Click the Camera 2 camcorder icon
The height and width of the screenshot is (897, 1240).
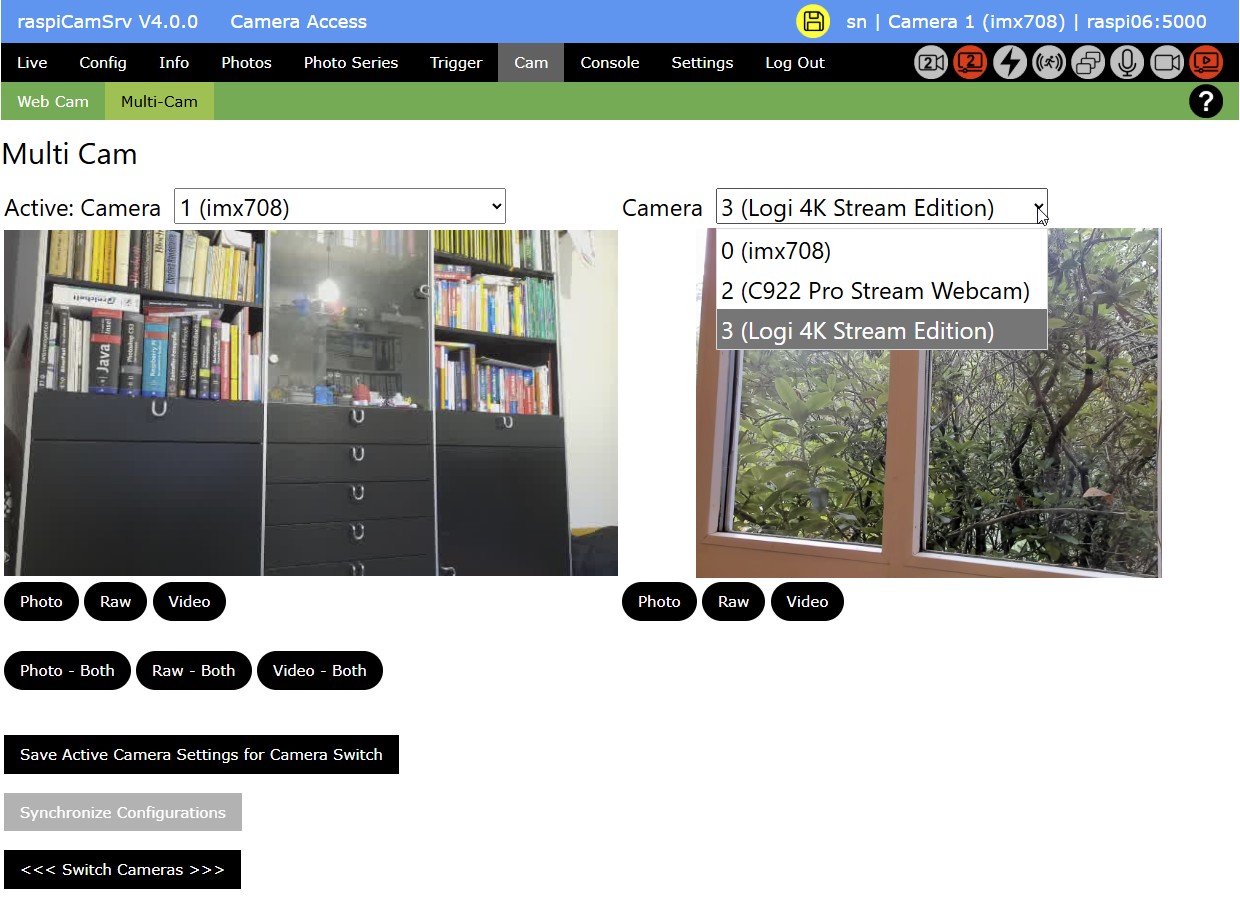point(930,62)
